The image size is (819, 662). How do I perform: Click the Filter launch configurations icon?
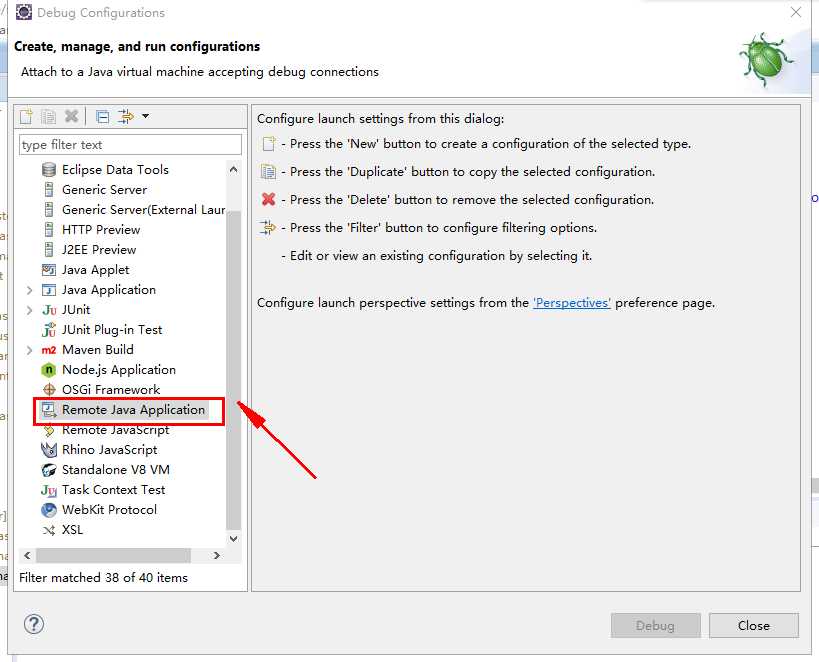click(x=126, y=116)
